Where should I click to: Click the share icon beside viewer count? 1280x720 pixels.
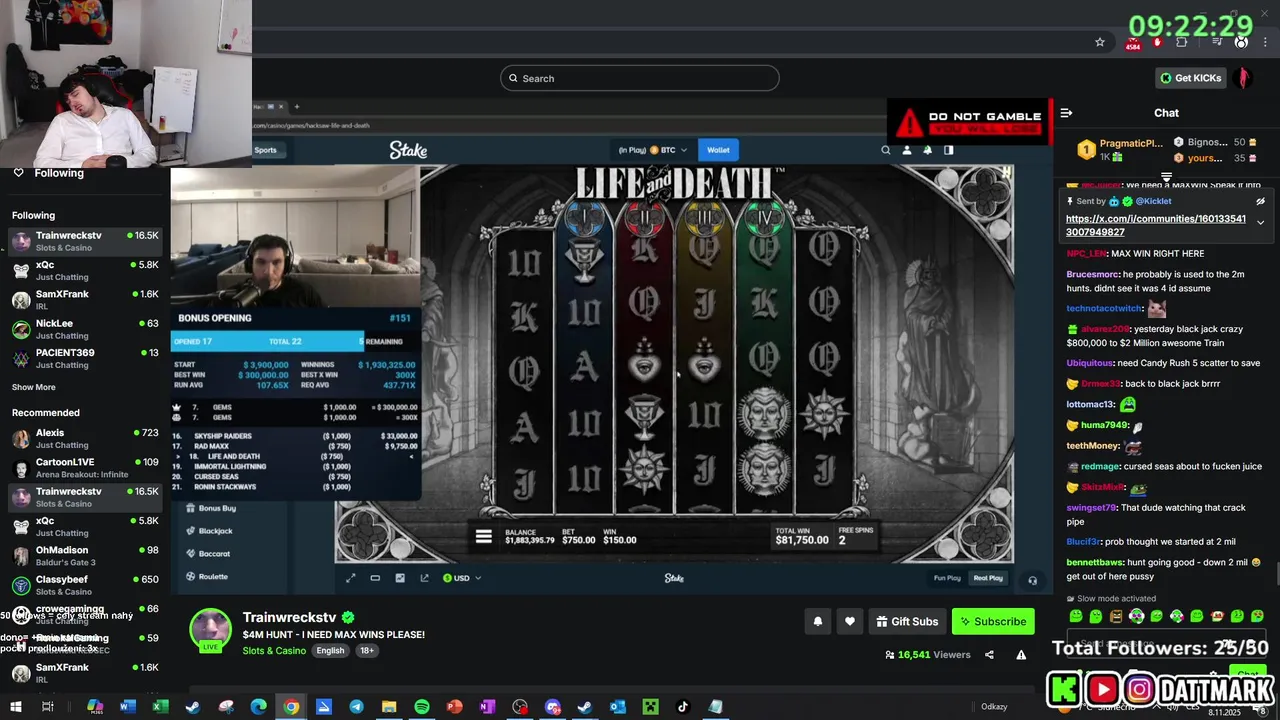pos(989,655)
